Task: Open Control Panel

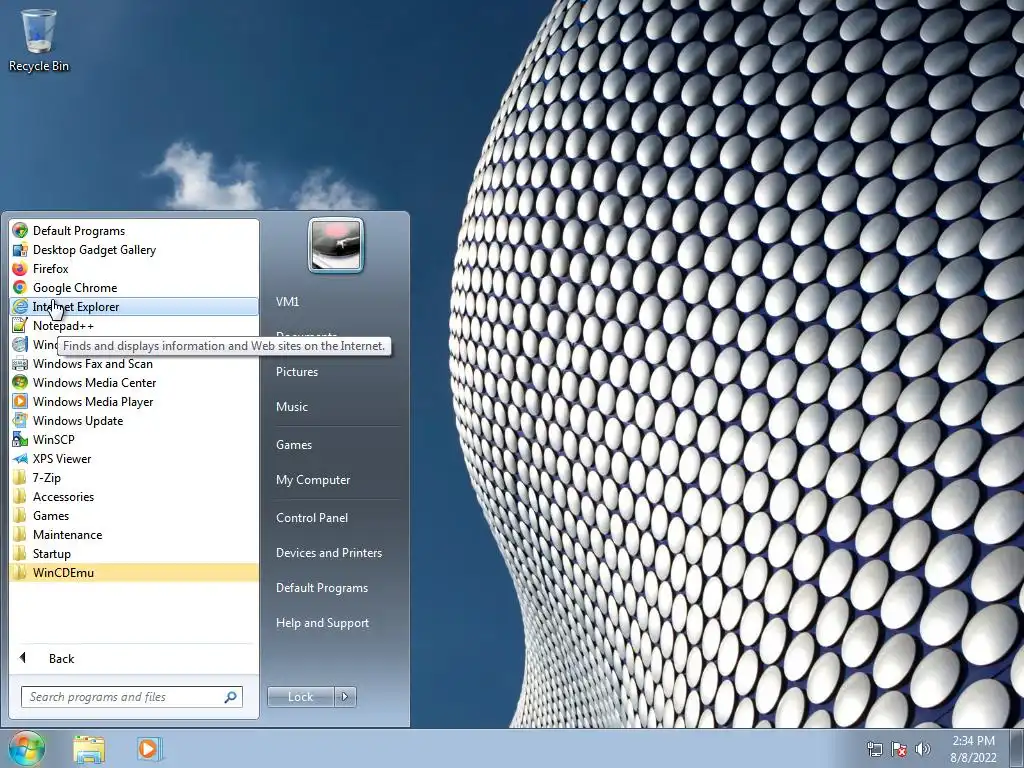Action: point(312,517)
